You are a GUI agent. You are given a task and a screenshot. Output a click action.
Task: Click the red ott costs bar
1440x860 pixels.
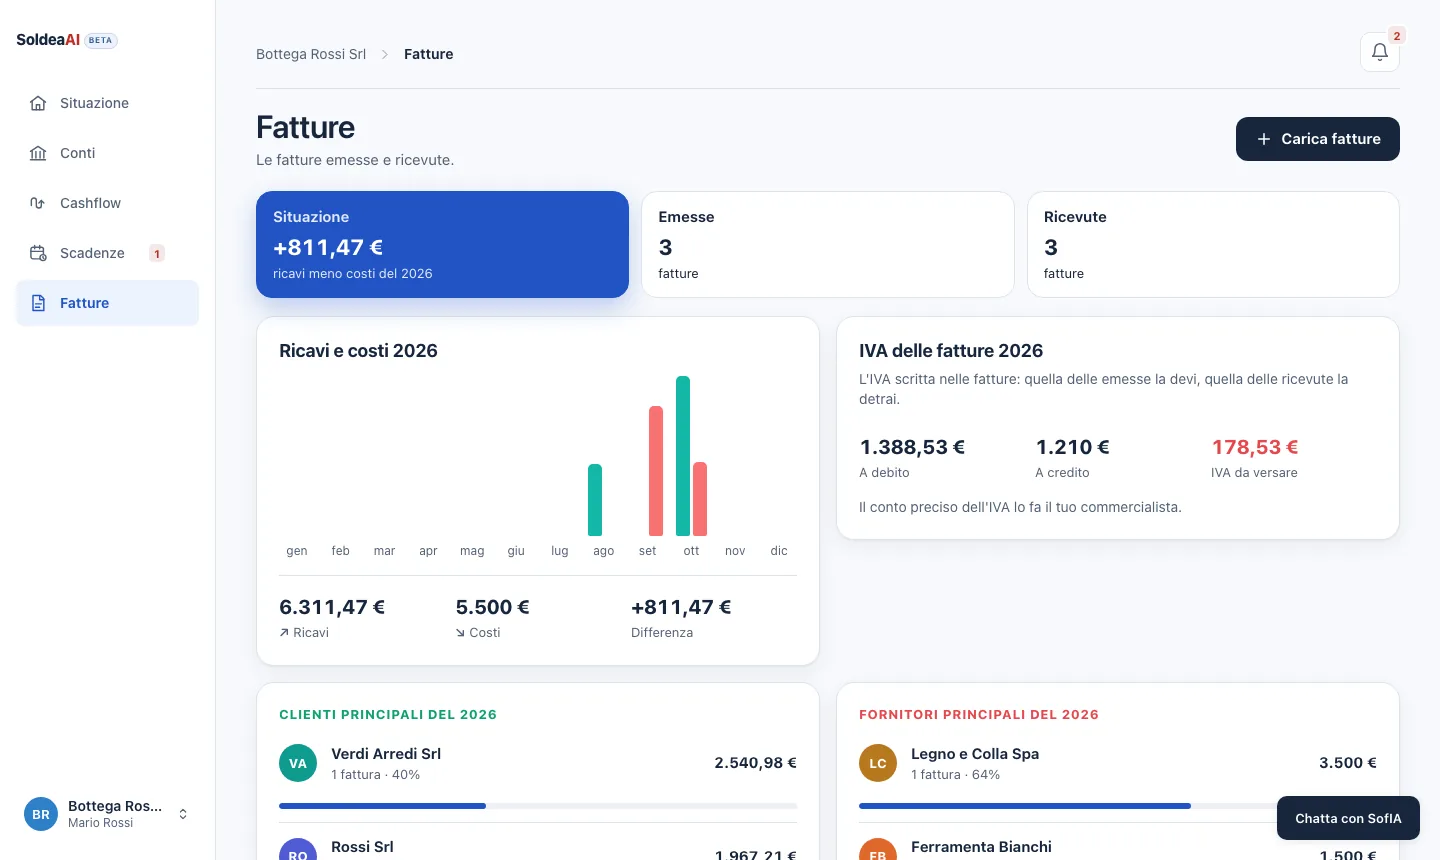tap(700, 499)
